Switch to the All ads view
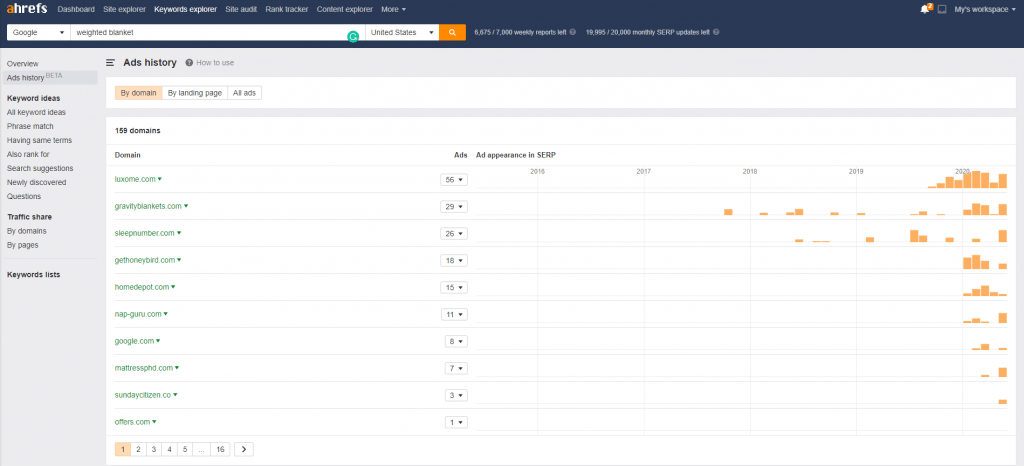1024x466 pixels. [244, 93]
